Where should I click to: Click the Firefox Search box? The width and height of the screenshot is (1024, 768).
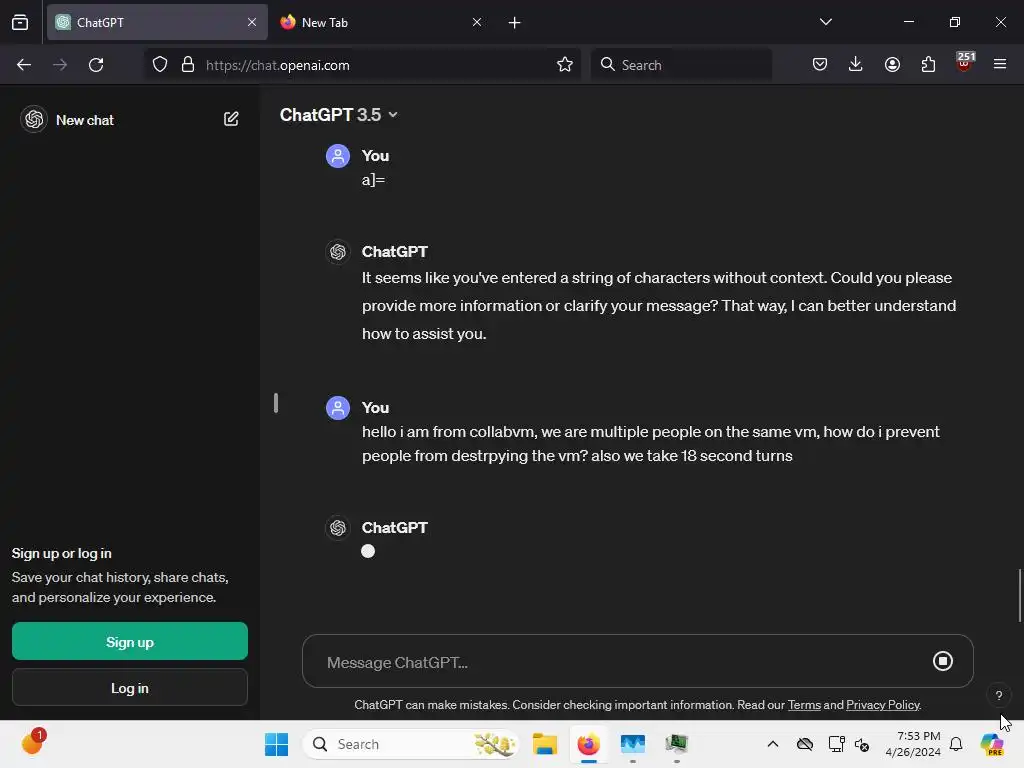point(681,65)
